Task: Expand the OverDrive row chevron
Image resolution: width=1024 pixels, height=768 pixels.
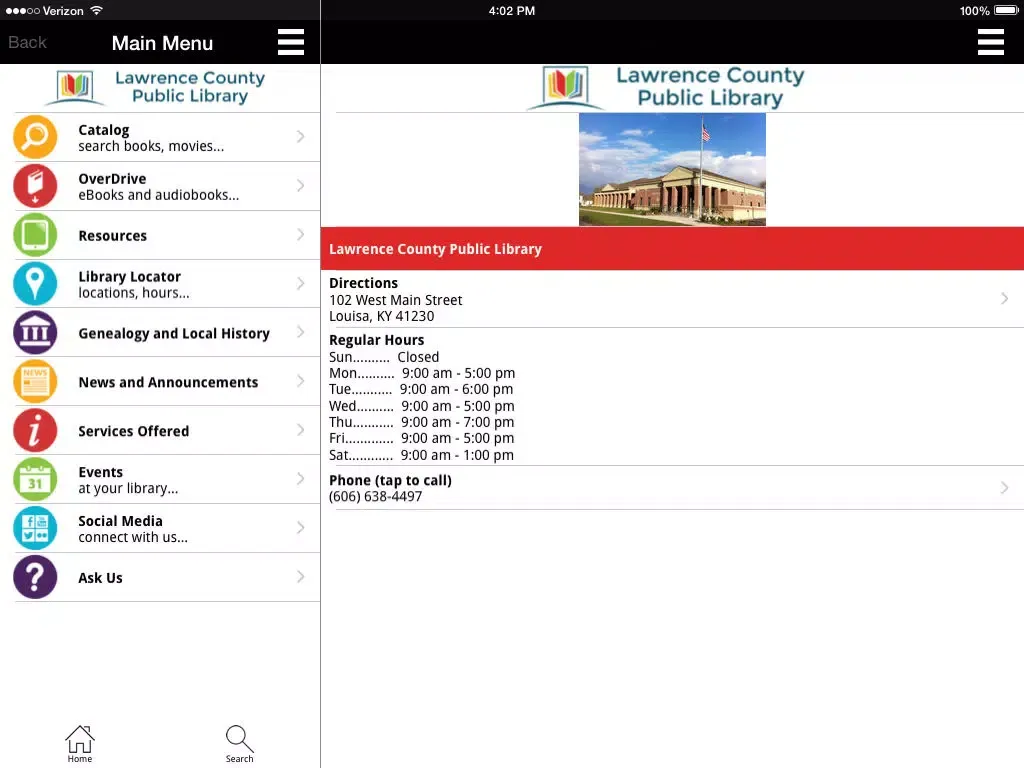Action: point(300,185)
